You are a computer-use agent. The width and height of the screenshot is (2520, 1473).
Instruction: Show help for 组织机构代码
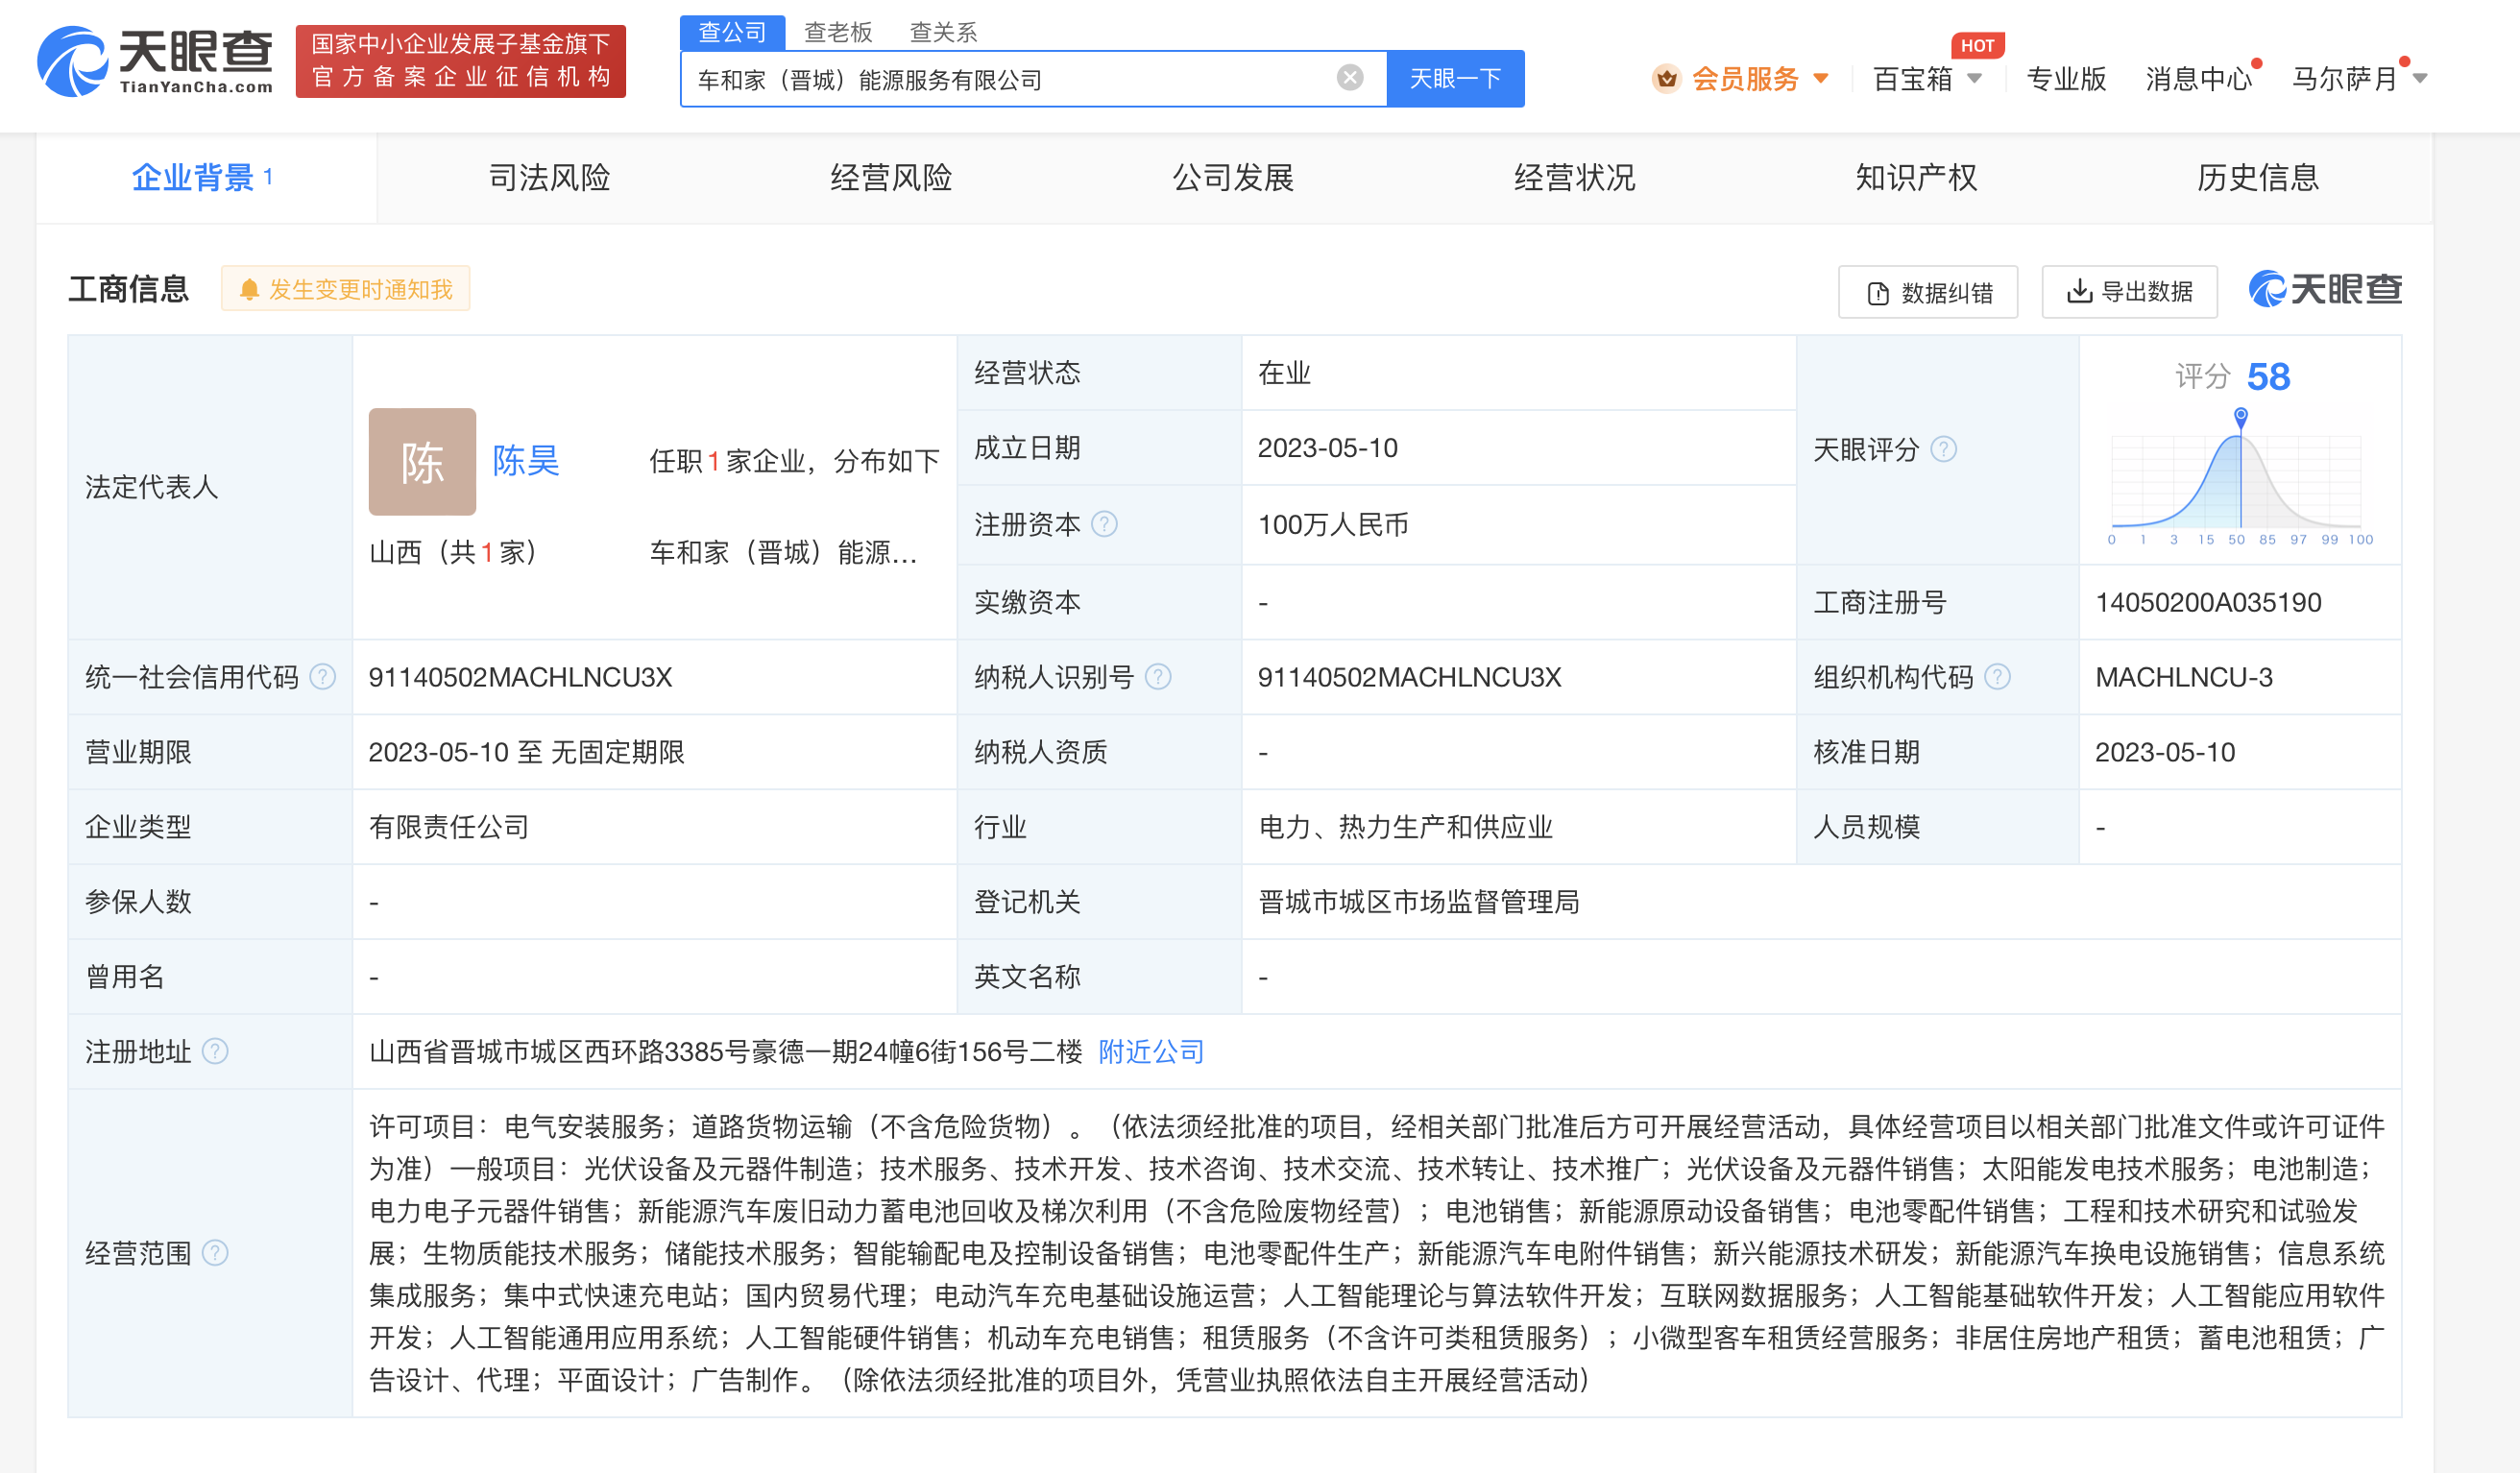[1997, 677]
